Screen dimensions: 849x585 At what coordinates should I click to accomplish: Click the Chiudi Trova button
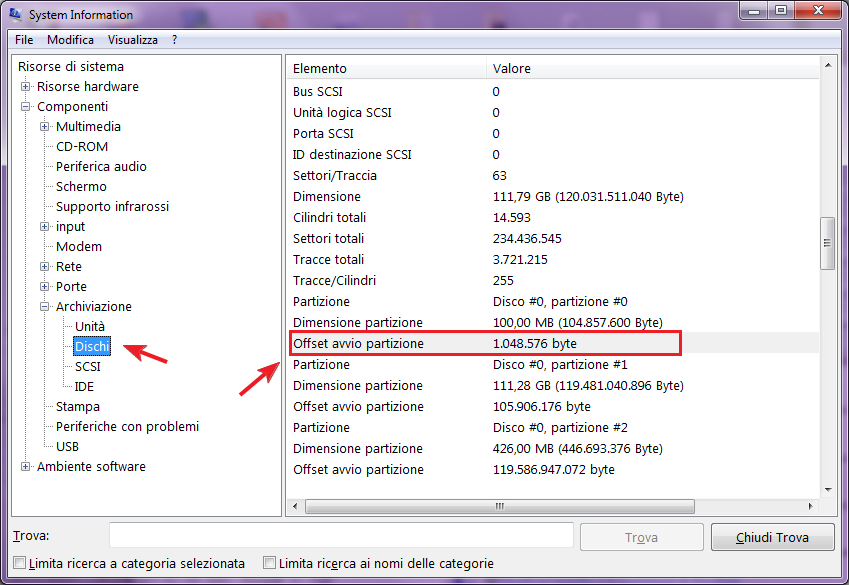point(773,537)
